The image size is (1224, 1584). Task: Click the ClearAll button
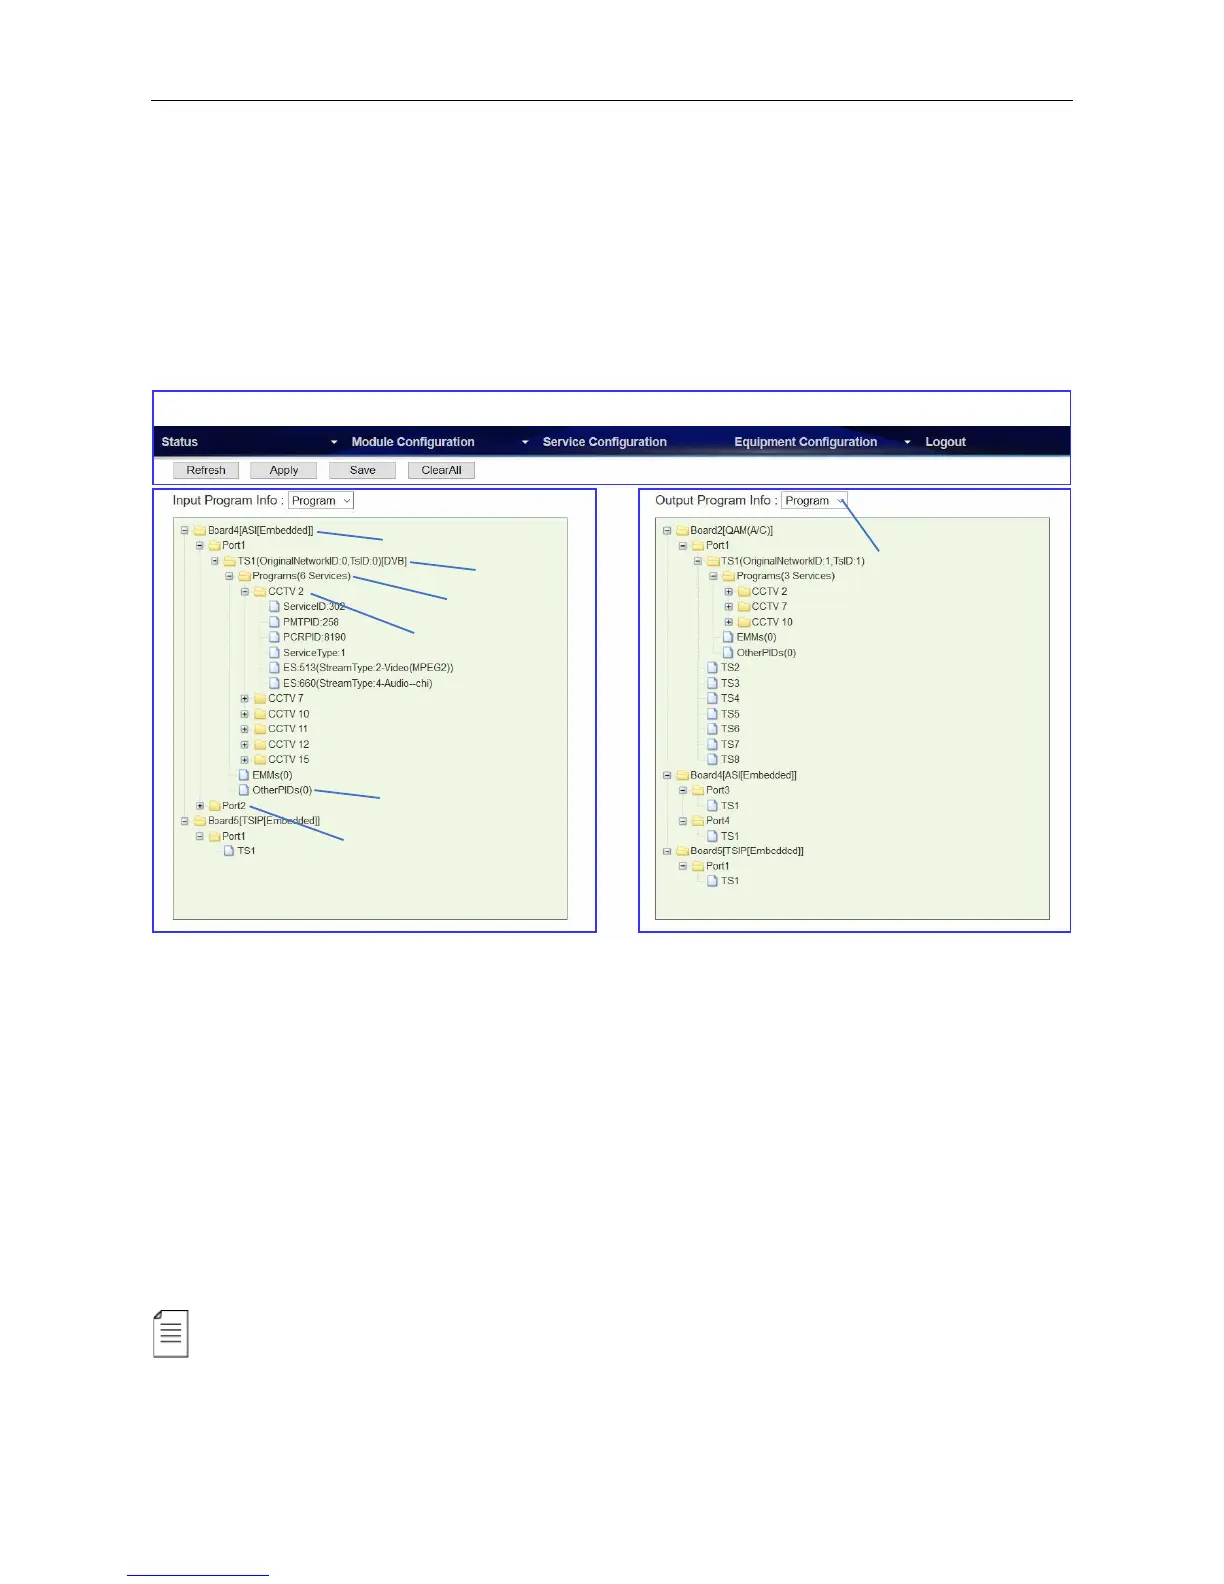click(x=441, y=470)
